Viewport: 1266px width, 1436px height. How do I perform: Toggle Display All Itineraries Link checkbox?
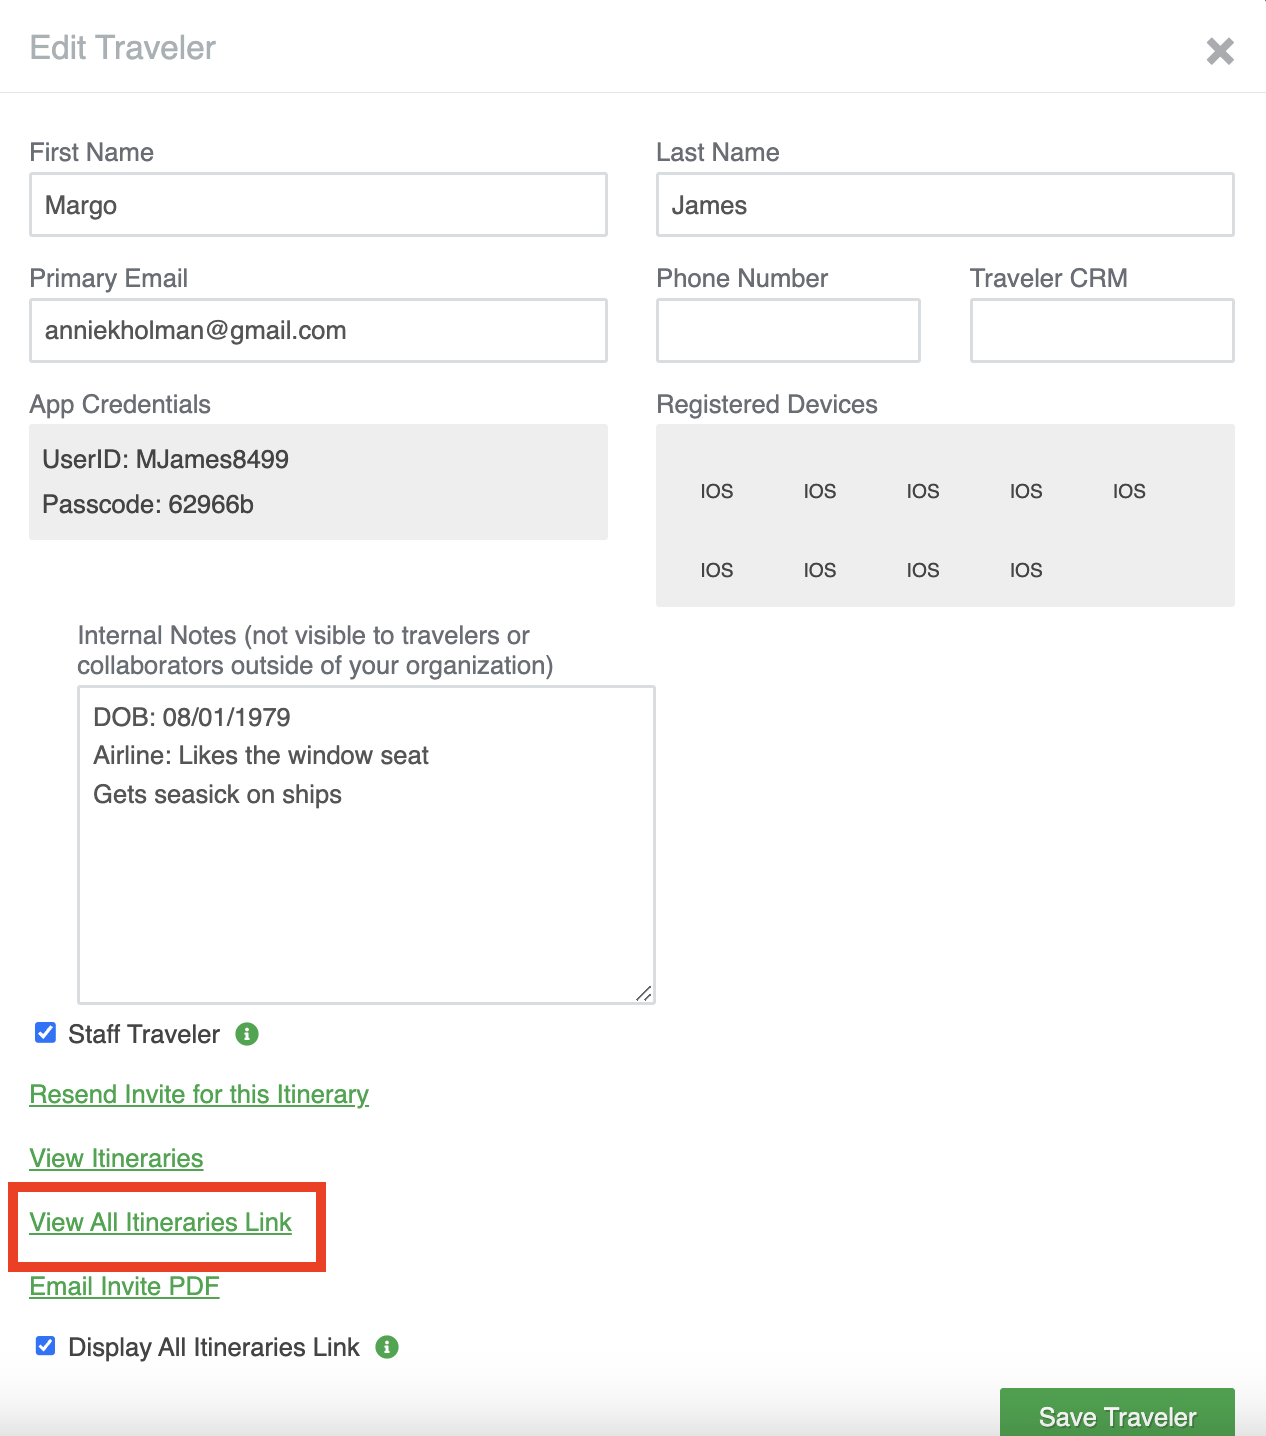tap(46, 1346)
